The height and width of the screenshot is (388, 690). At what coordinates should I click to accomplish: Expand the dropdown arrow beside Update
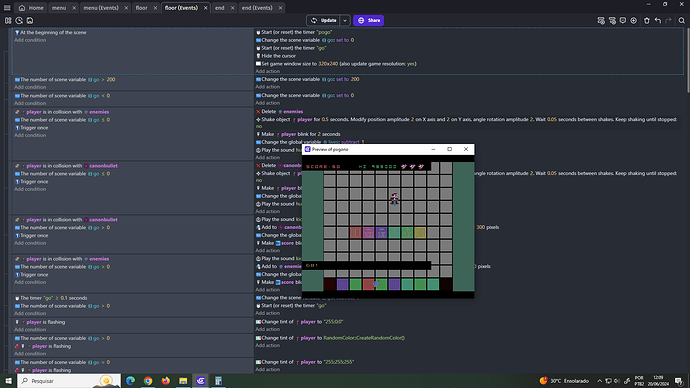(345, 20)
